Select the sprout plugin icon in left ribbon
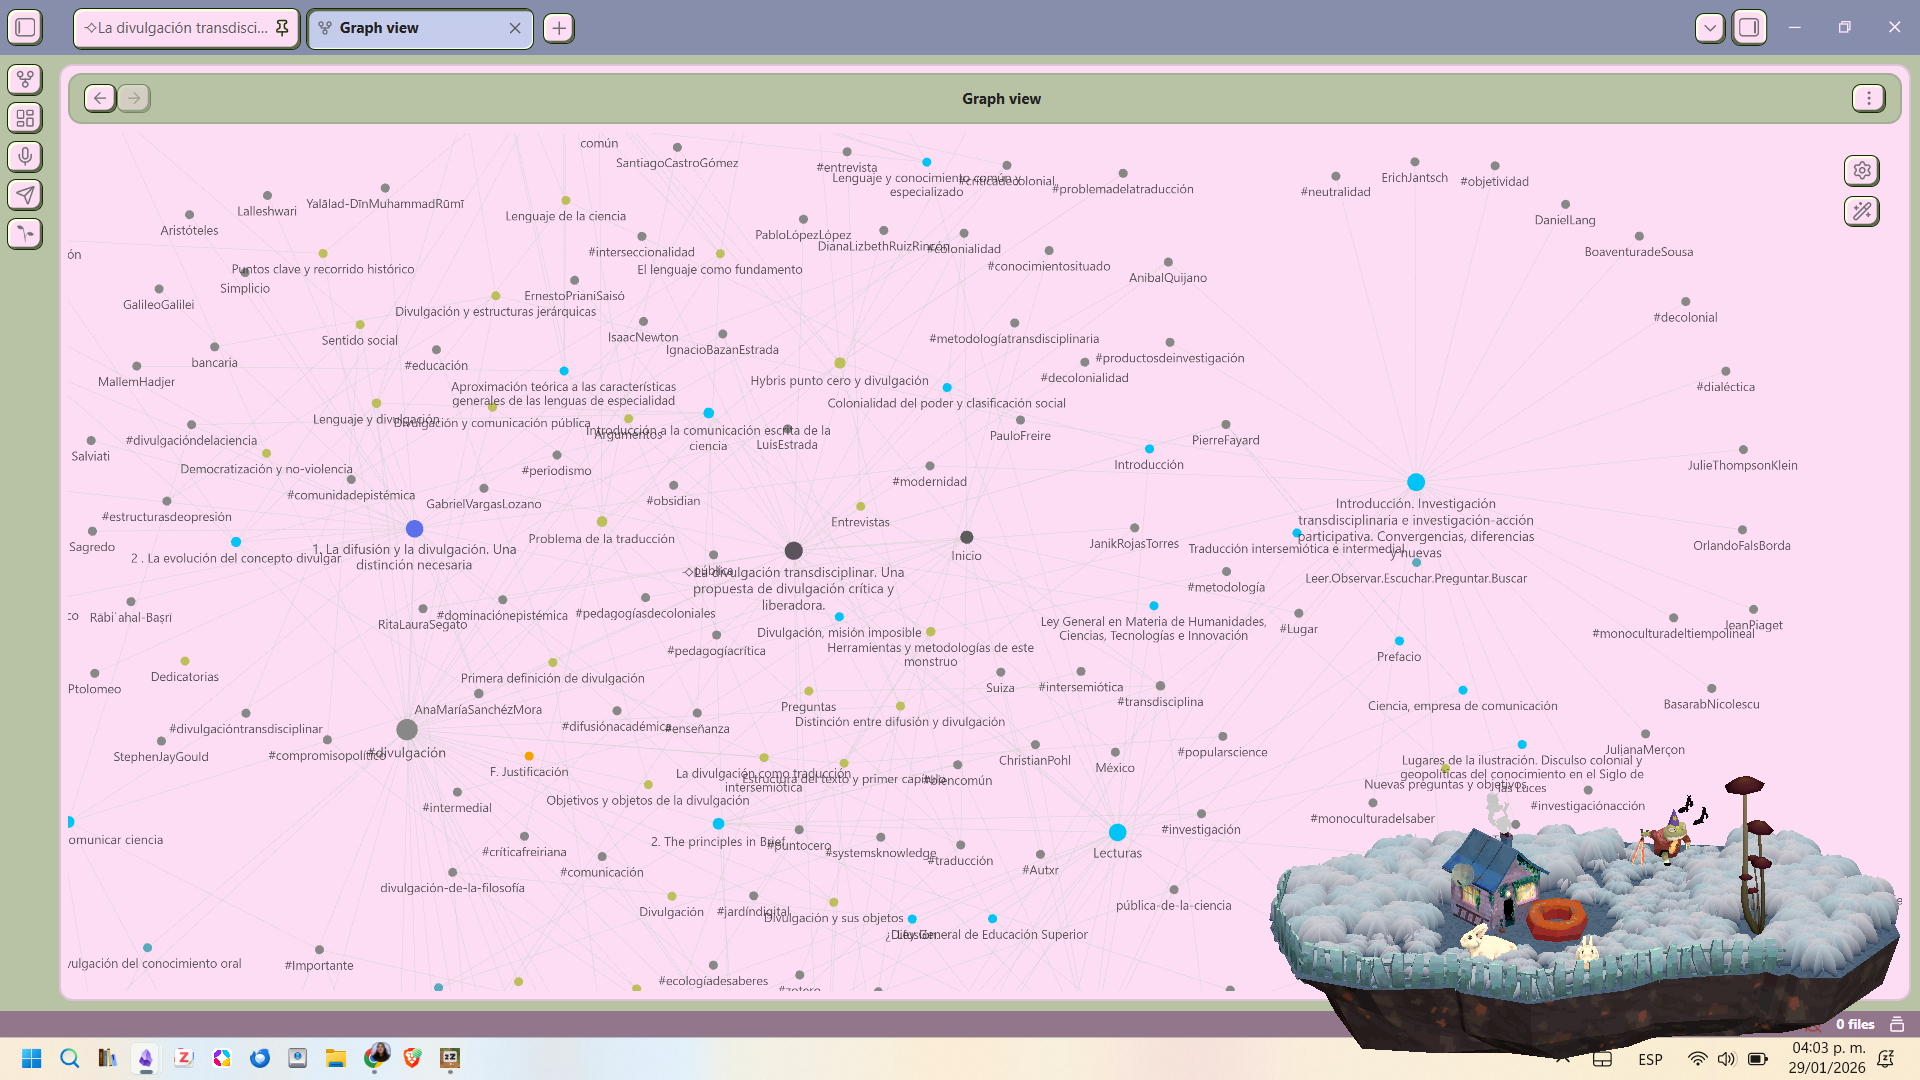This screenshot has height=1080, width=1920. pos(24,233)
